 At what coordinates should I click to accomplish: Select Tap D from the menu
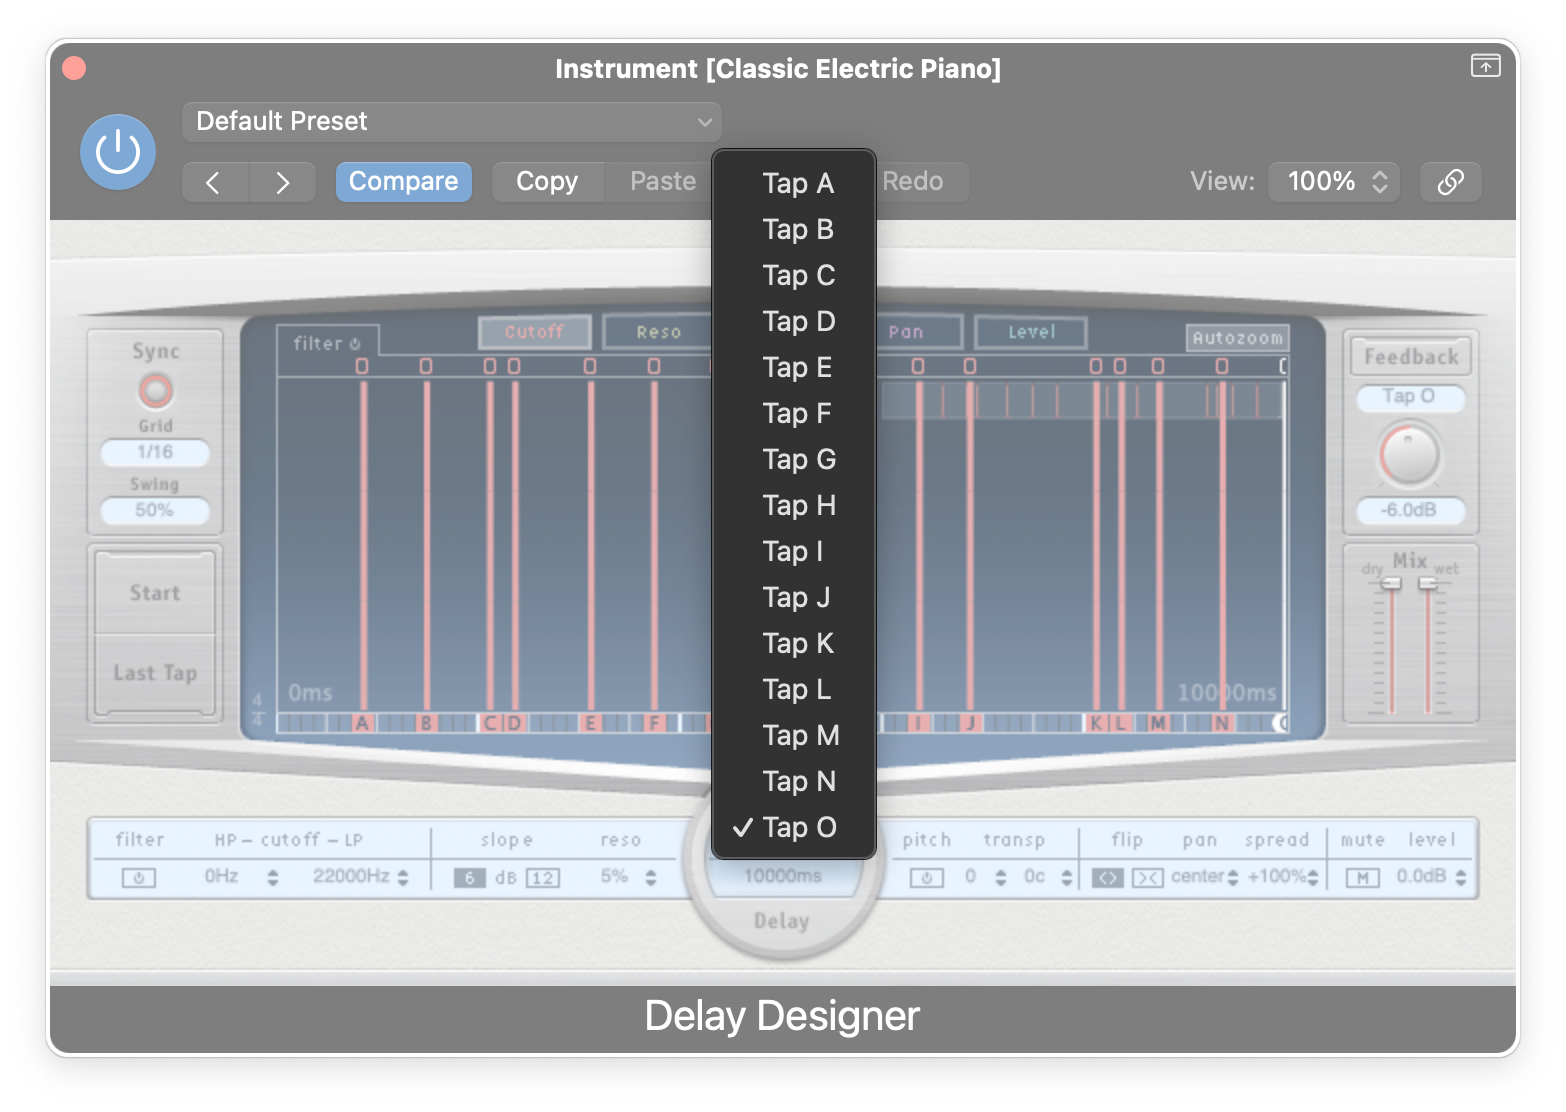[x=794, y=321]
